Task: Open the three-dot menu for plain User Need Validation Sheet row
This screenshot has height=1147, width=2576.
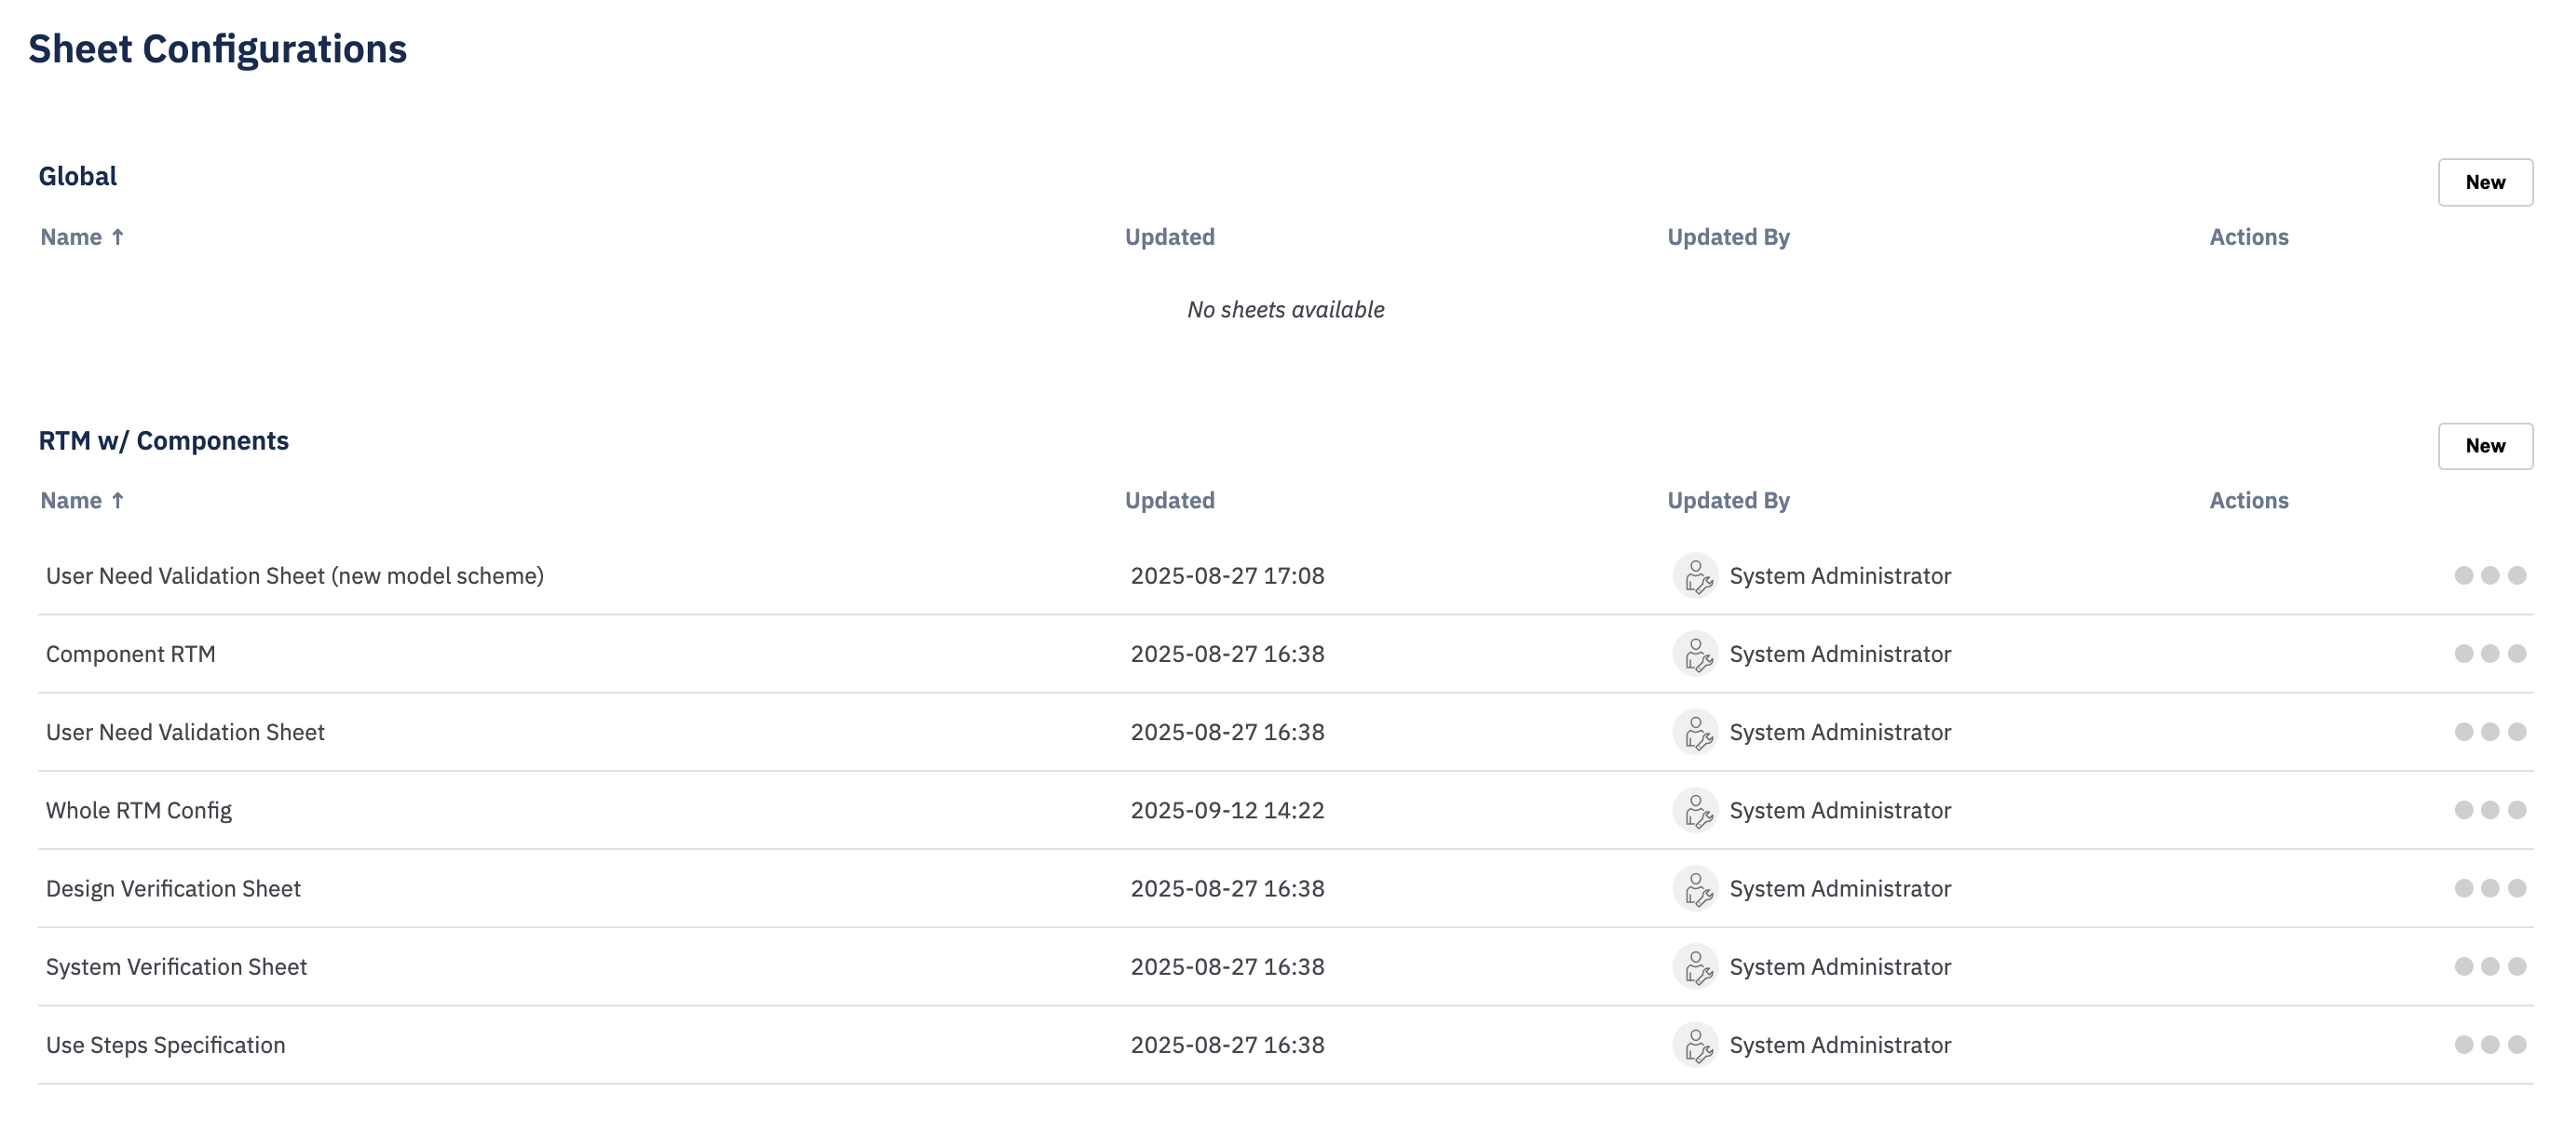Action: click(x=2489, y=732)
